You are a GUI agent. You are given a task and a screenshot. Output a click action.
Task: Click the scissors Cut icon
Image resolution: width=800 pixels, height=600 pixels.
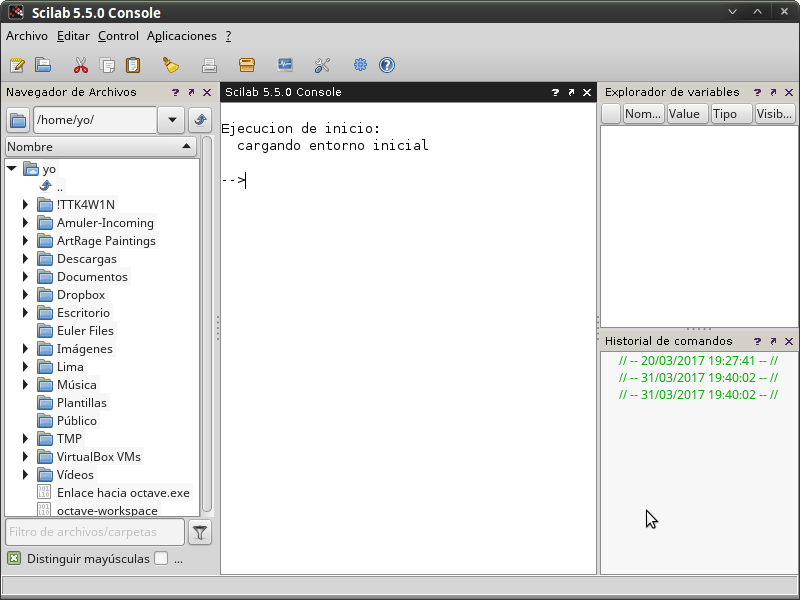pyautogui.click(x=81, y=66)
